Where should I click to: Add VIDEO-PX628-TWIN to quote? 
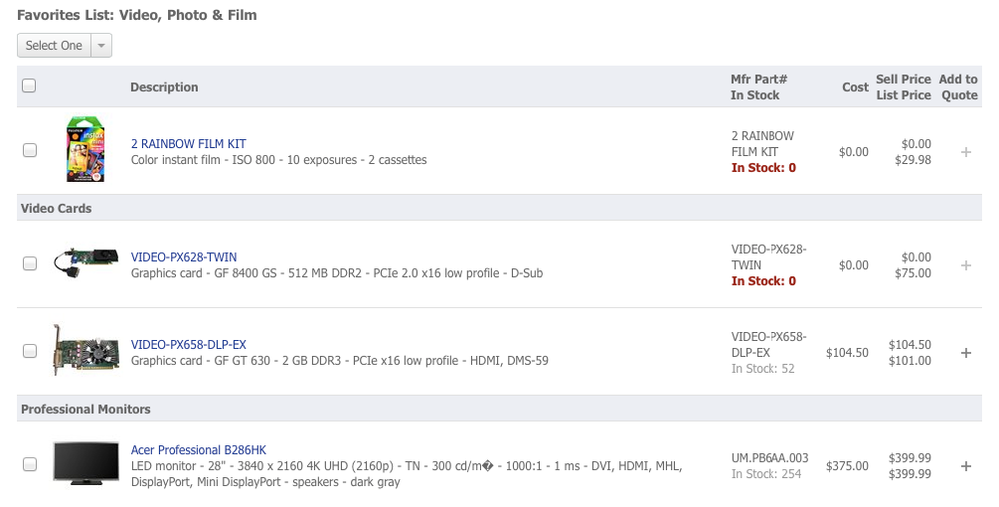coord(965,265)
